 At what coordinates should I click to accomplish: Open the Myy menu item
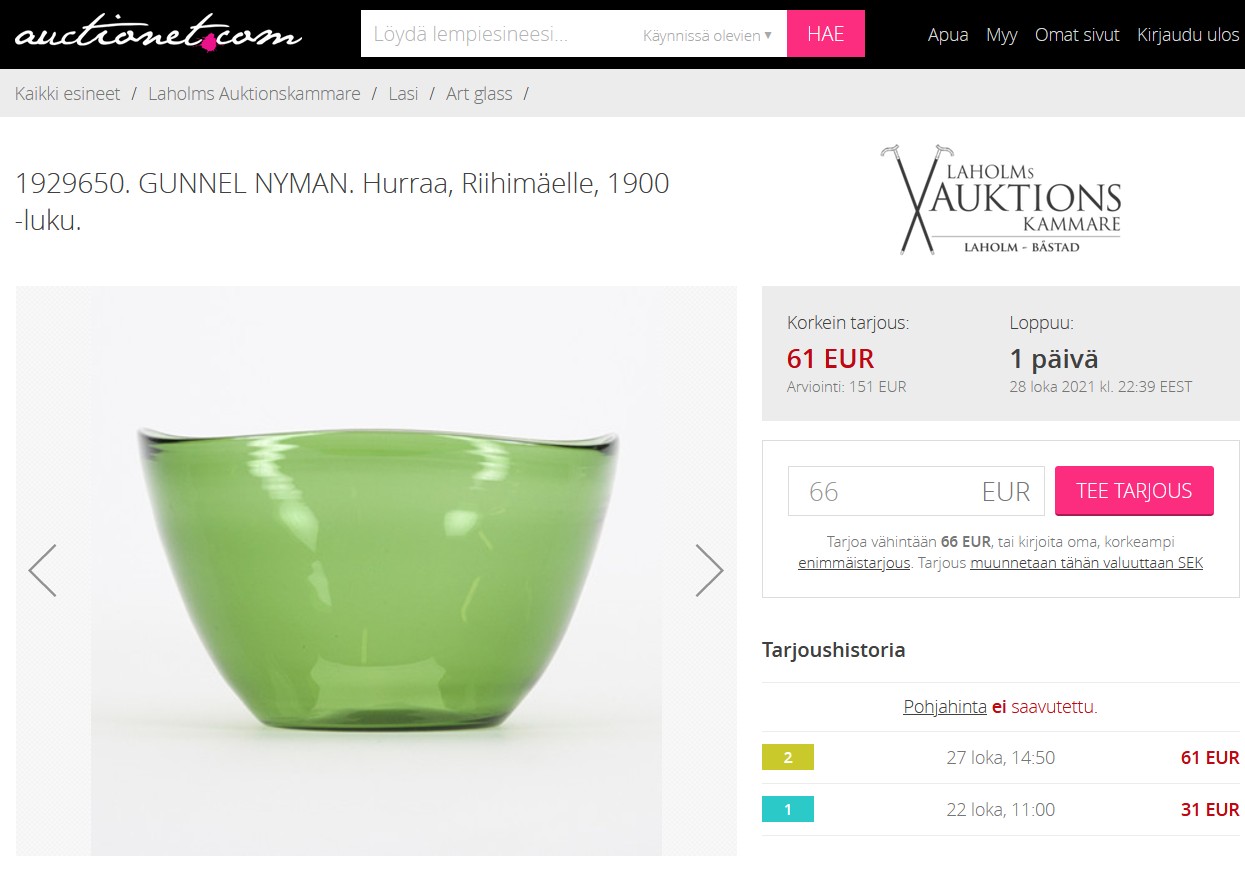(1001, 35)
